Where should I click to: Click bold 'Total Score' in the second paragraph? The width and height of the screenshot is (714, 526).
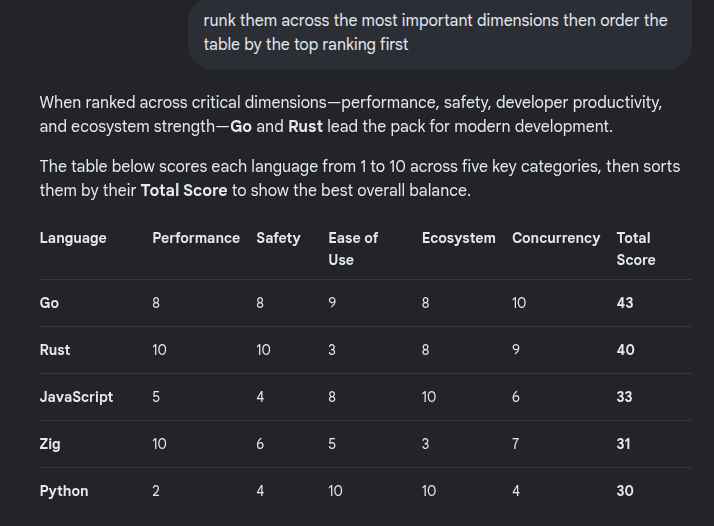[x=184, y=190]
